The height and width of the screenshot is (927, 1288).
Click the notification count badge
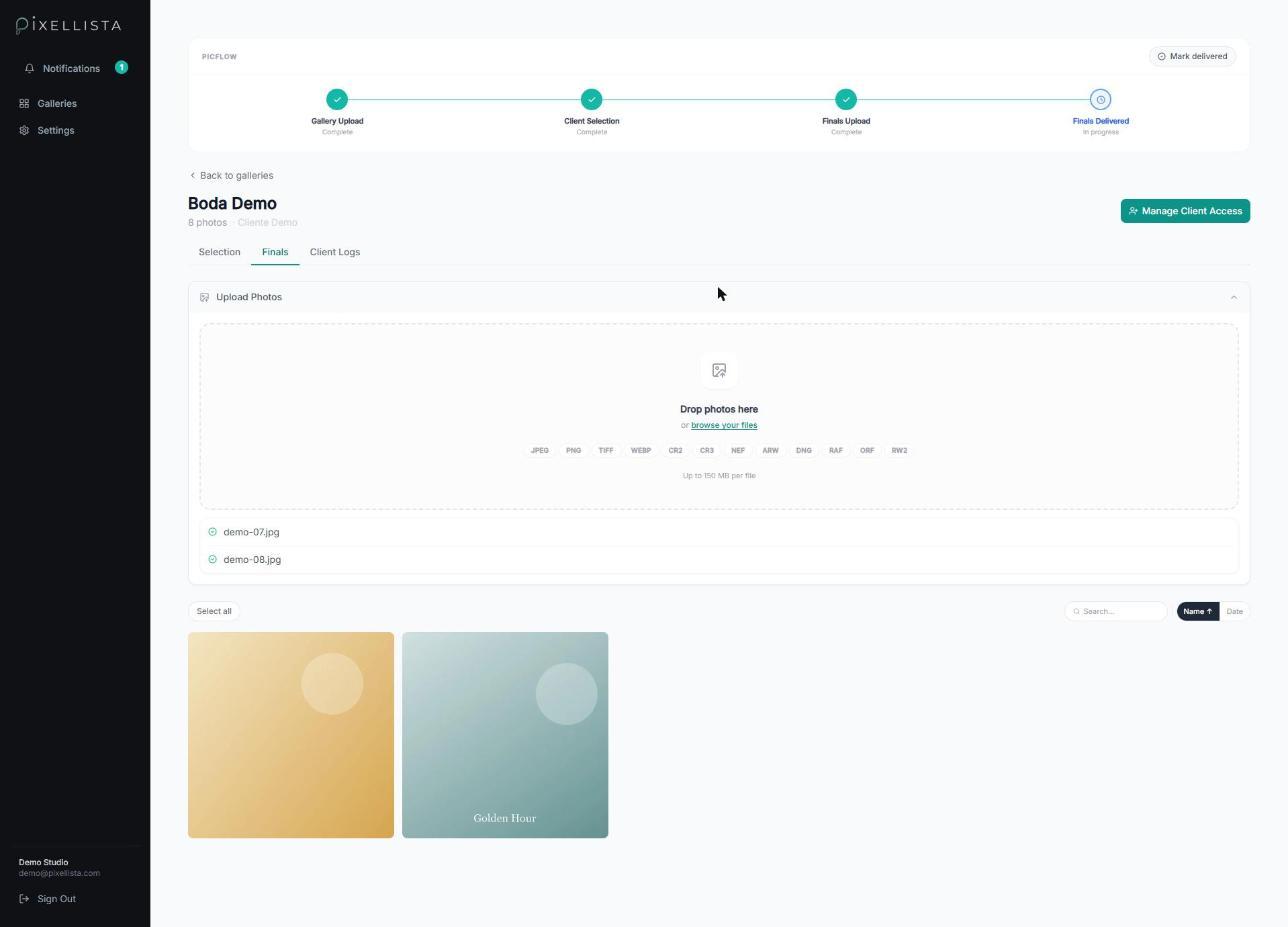click(121, 67)
